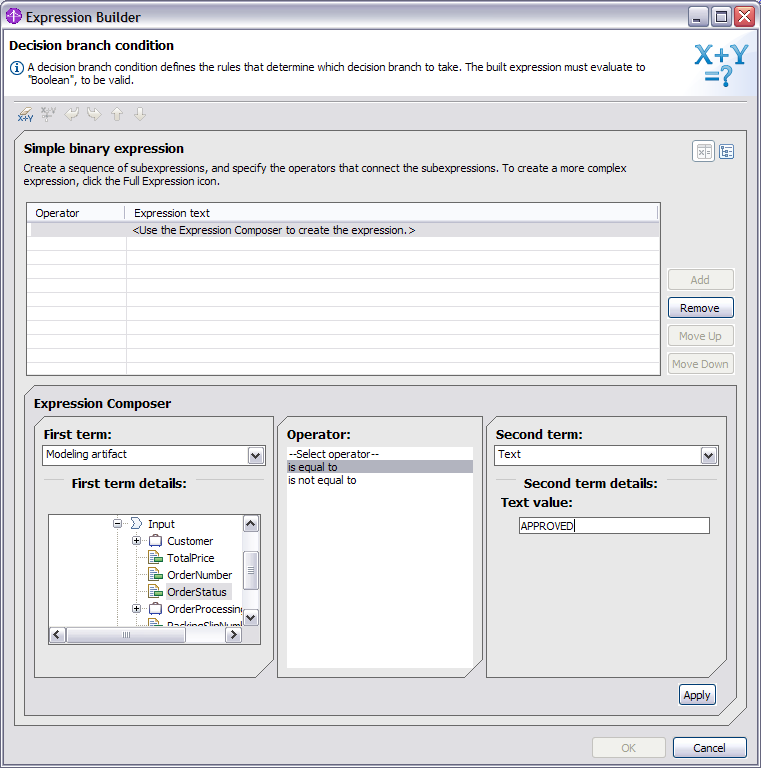Click the OrderNumber attribute icon
This screenshot has width=761, height=768.
[155, 575]
